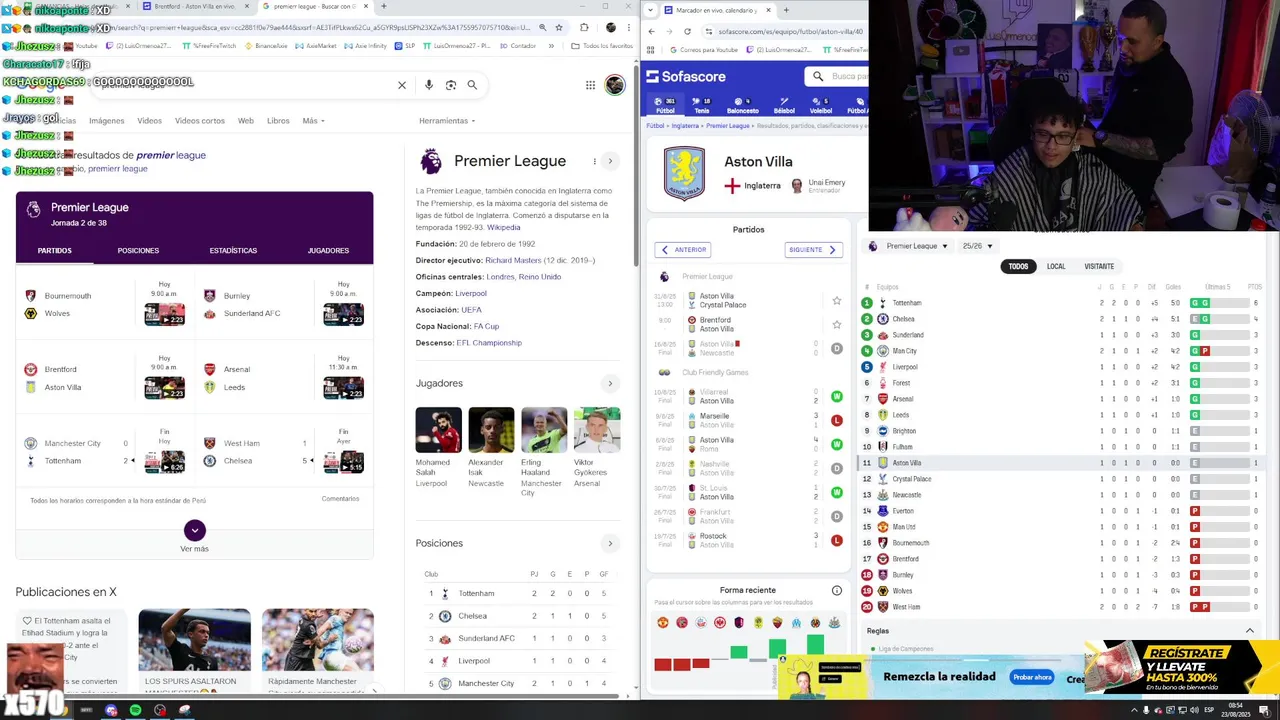1280x720 pixels.
Task: Start voice search with microphone icon
Action: 429,85
